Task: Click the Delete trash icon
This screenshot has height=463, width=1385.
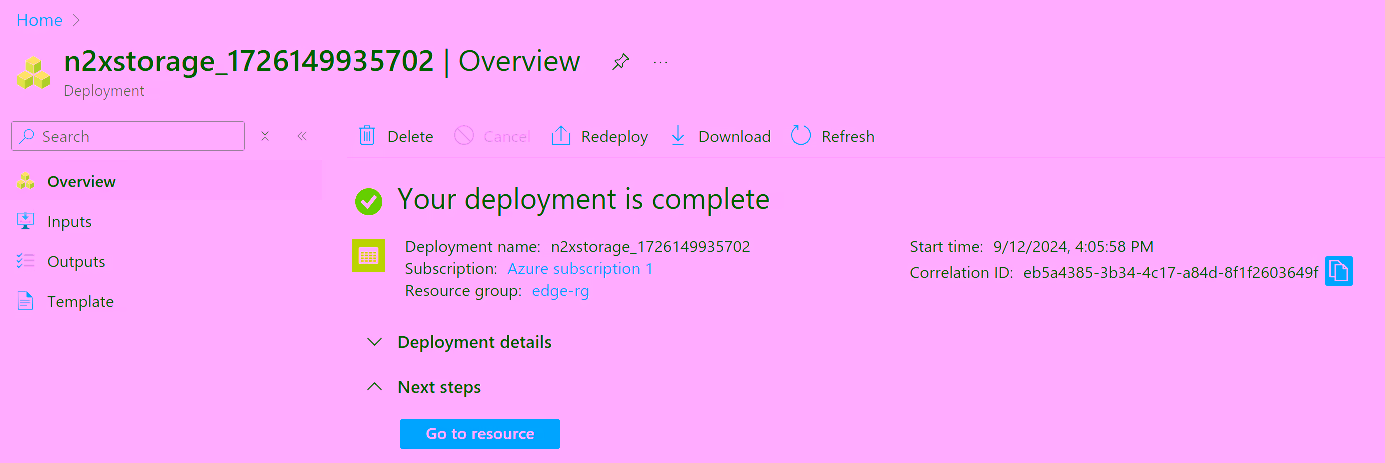Action: 367,136
